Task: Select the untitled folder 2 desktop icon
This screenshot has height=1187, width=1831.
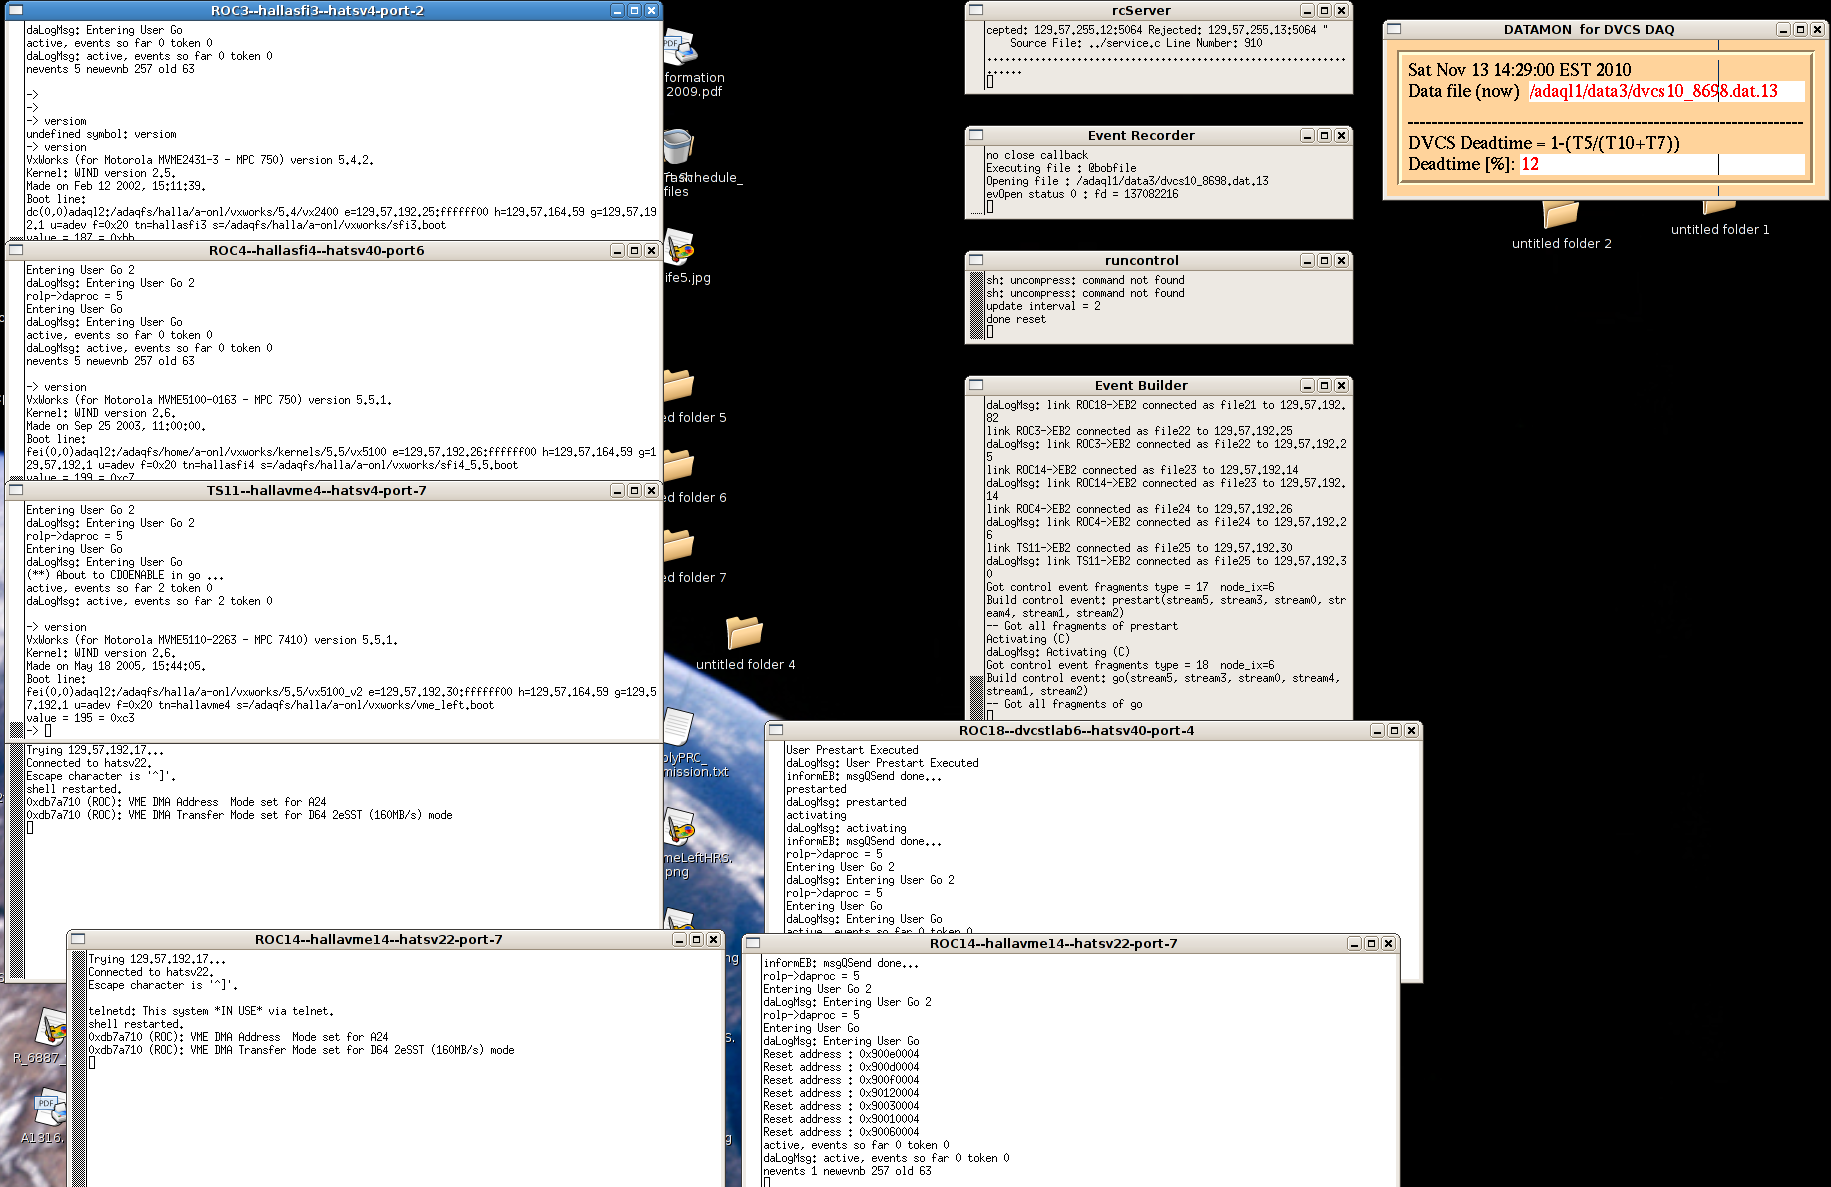Action: point(1560,214)
